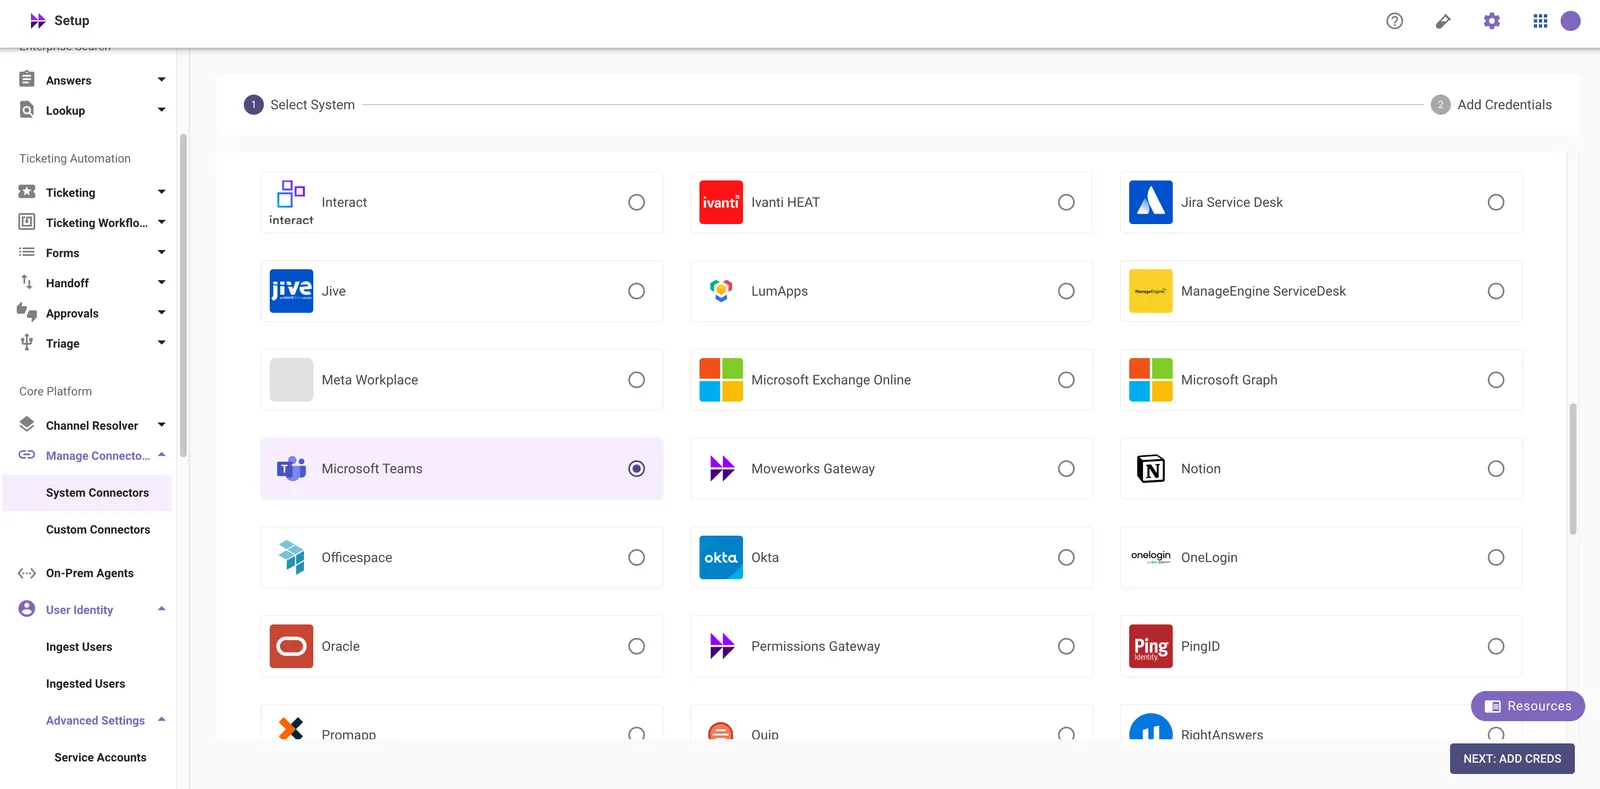
Task: Open the help question mark icon
Action: 1395,21
